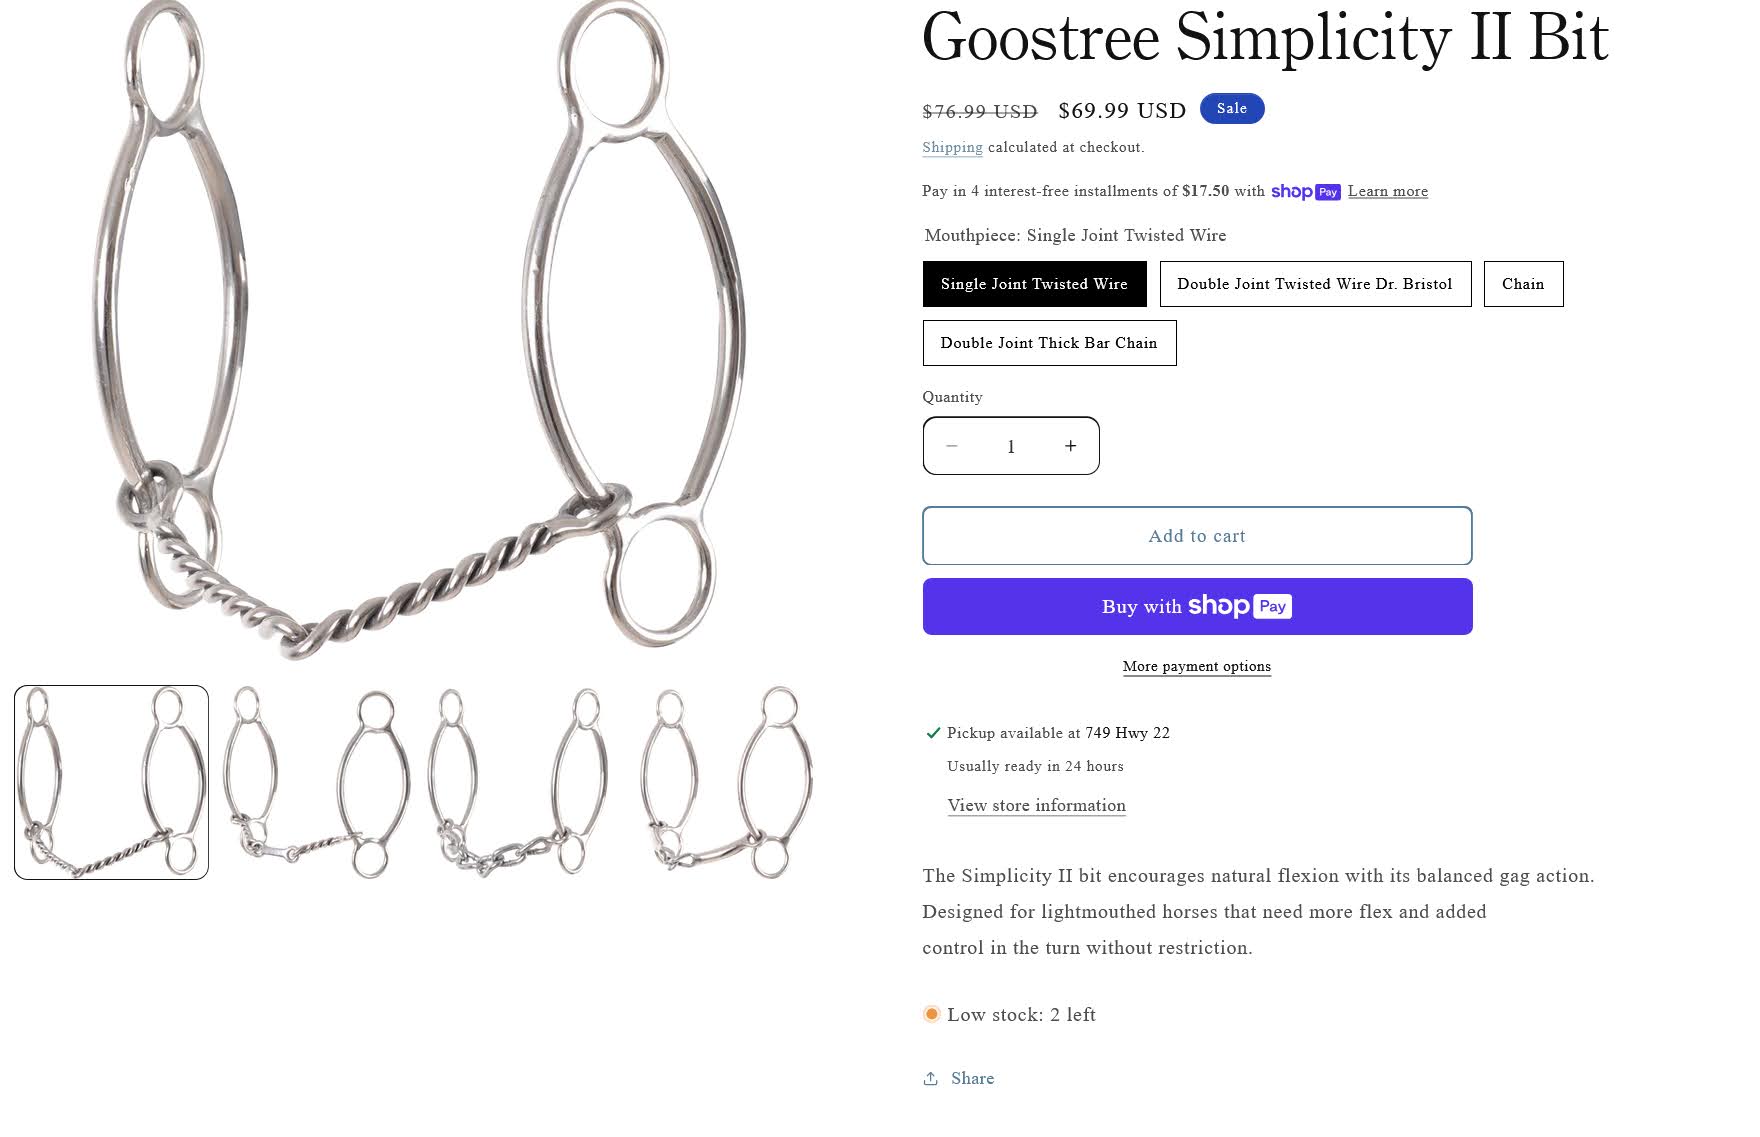The height and width of the screenshot is (1137, 1760).
Task: View the chain mouthpiece bit thumbnail
Action: pos(519,782)
